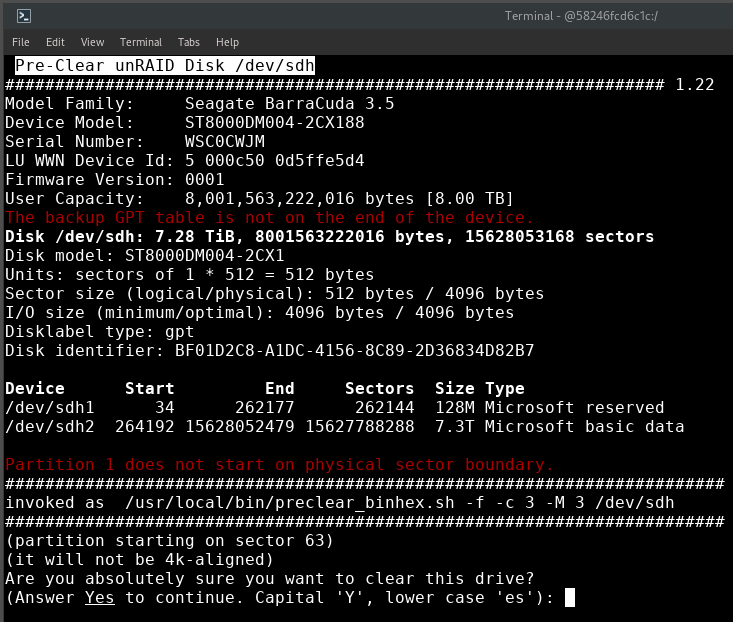Click the 'End' column header

click(280, 388)
